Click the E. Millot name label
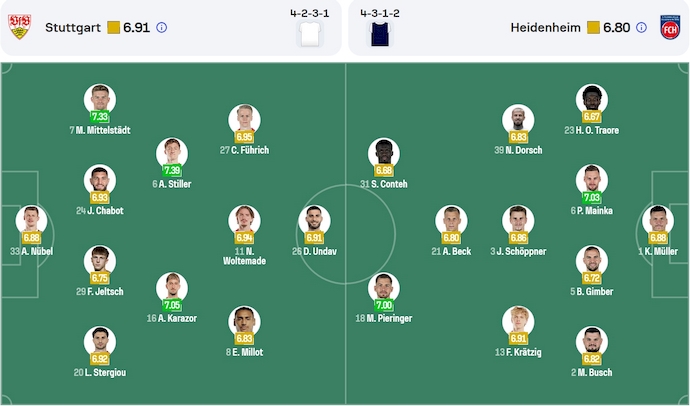This screenshot has width=690, height=406. coord(243,352)
